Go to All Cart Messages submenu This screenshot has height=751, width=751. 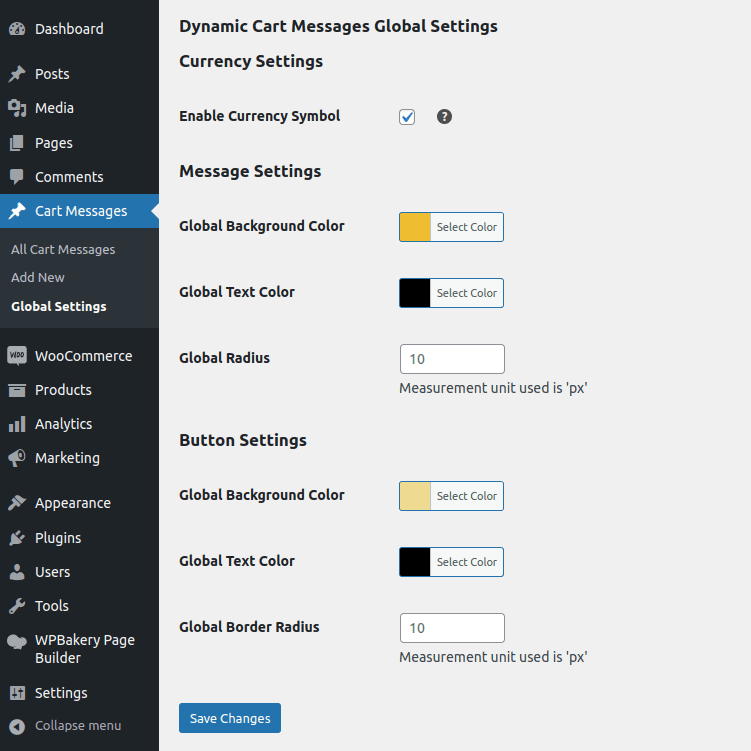[x=63, y=250]
